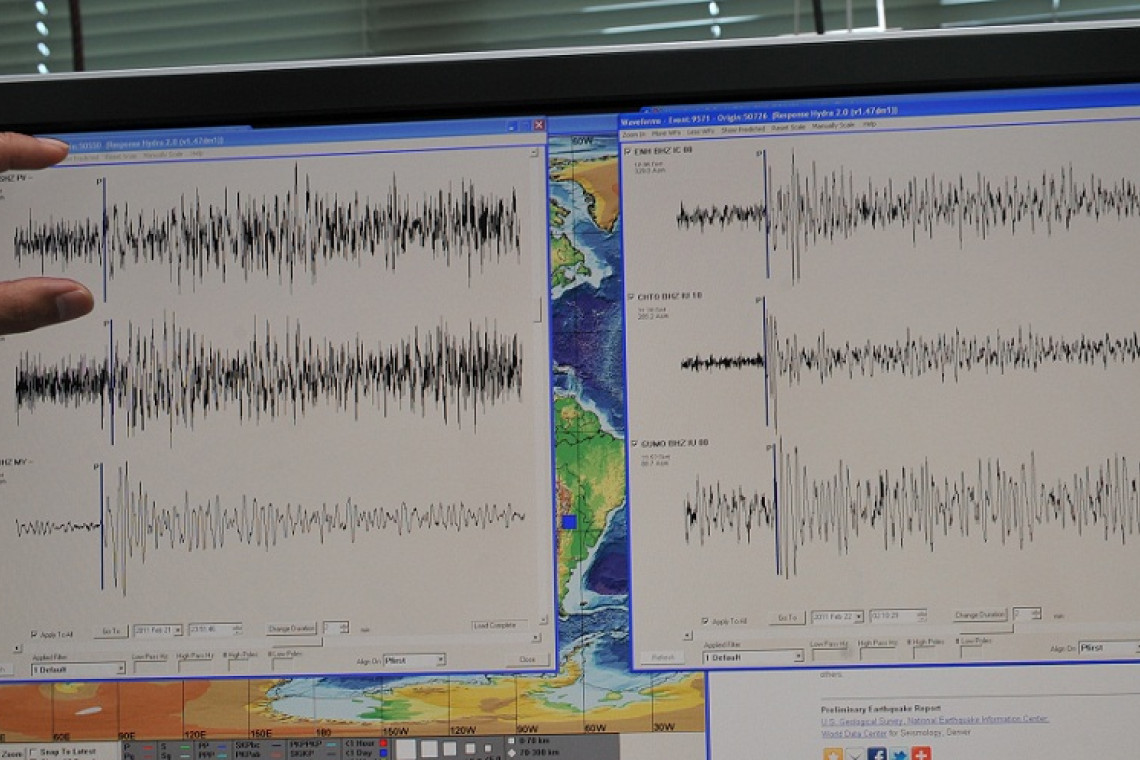Toggle the GUMO BHZ IU station checkbox
The image size is (1140, 760).
point(632,443)
